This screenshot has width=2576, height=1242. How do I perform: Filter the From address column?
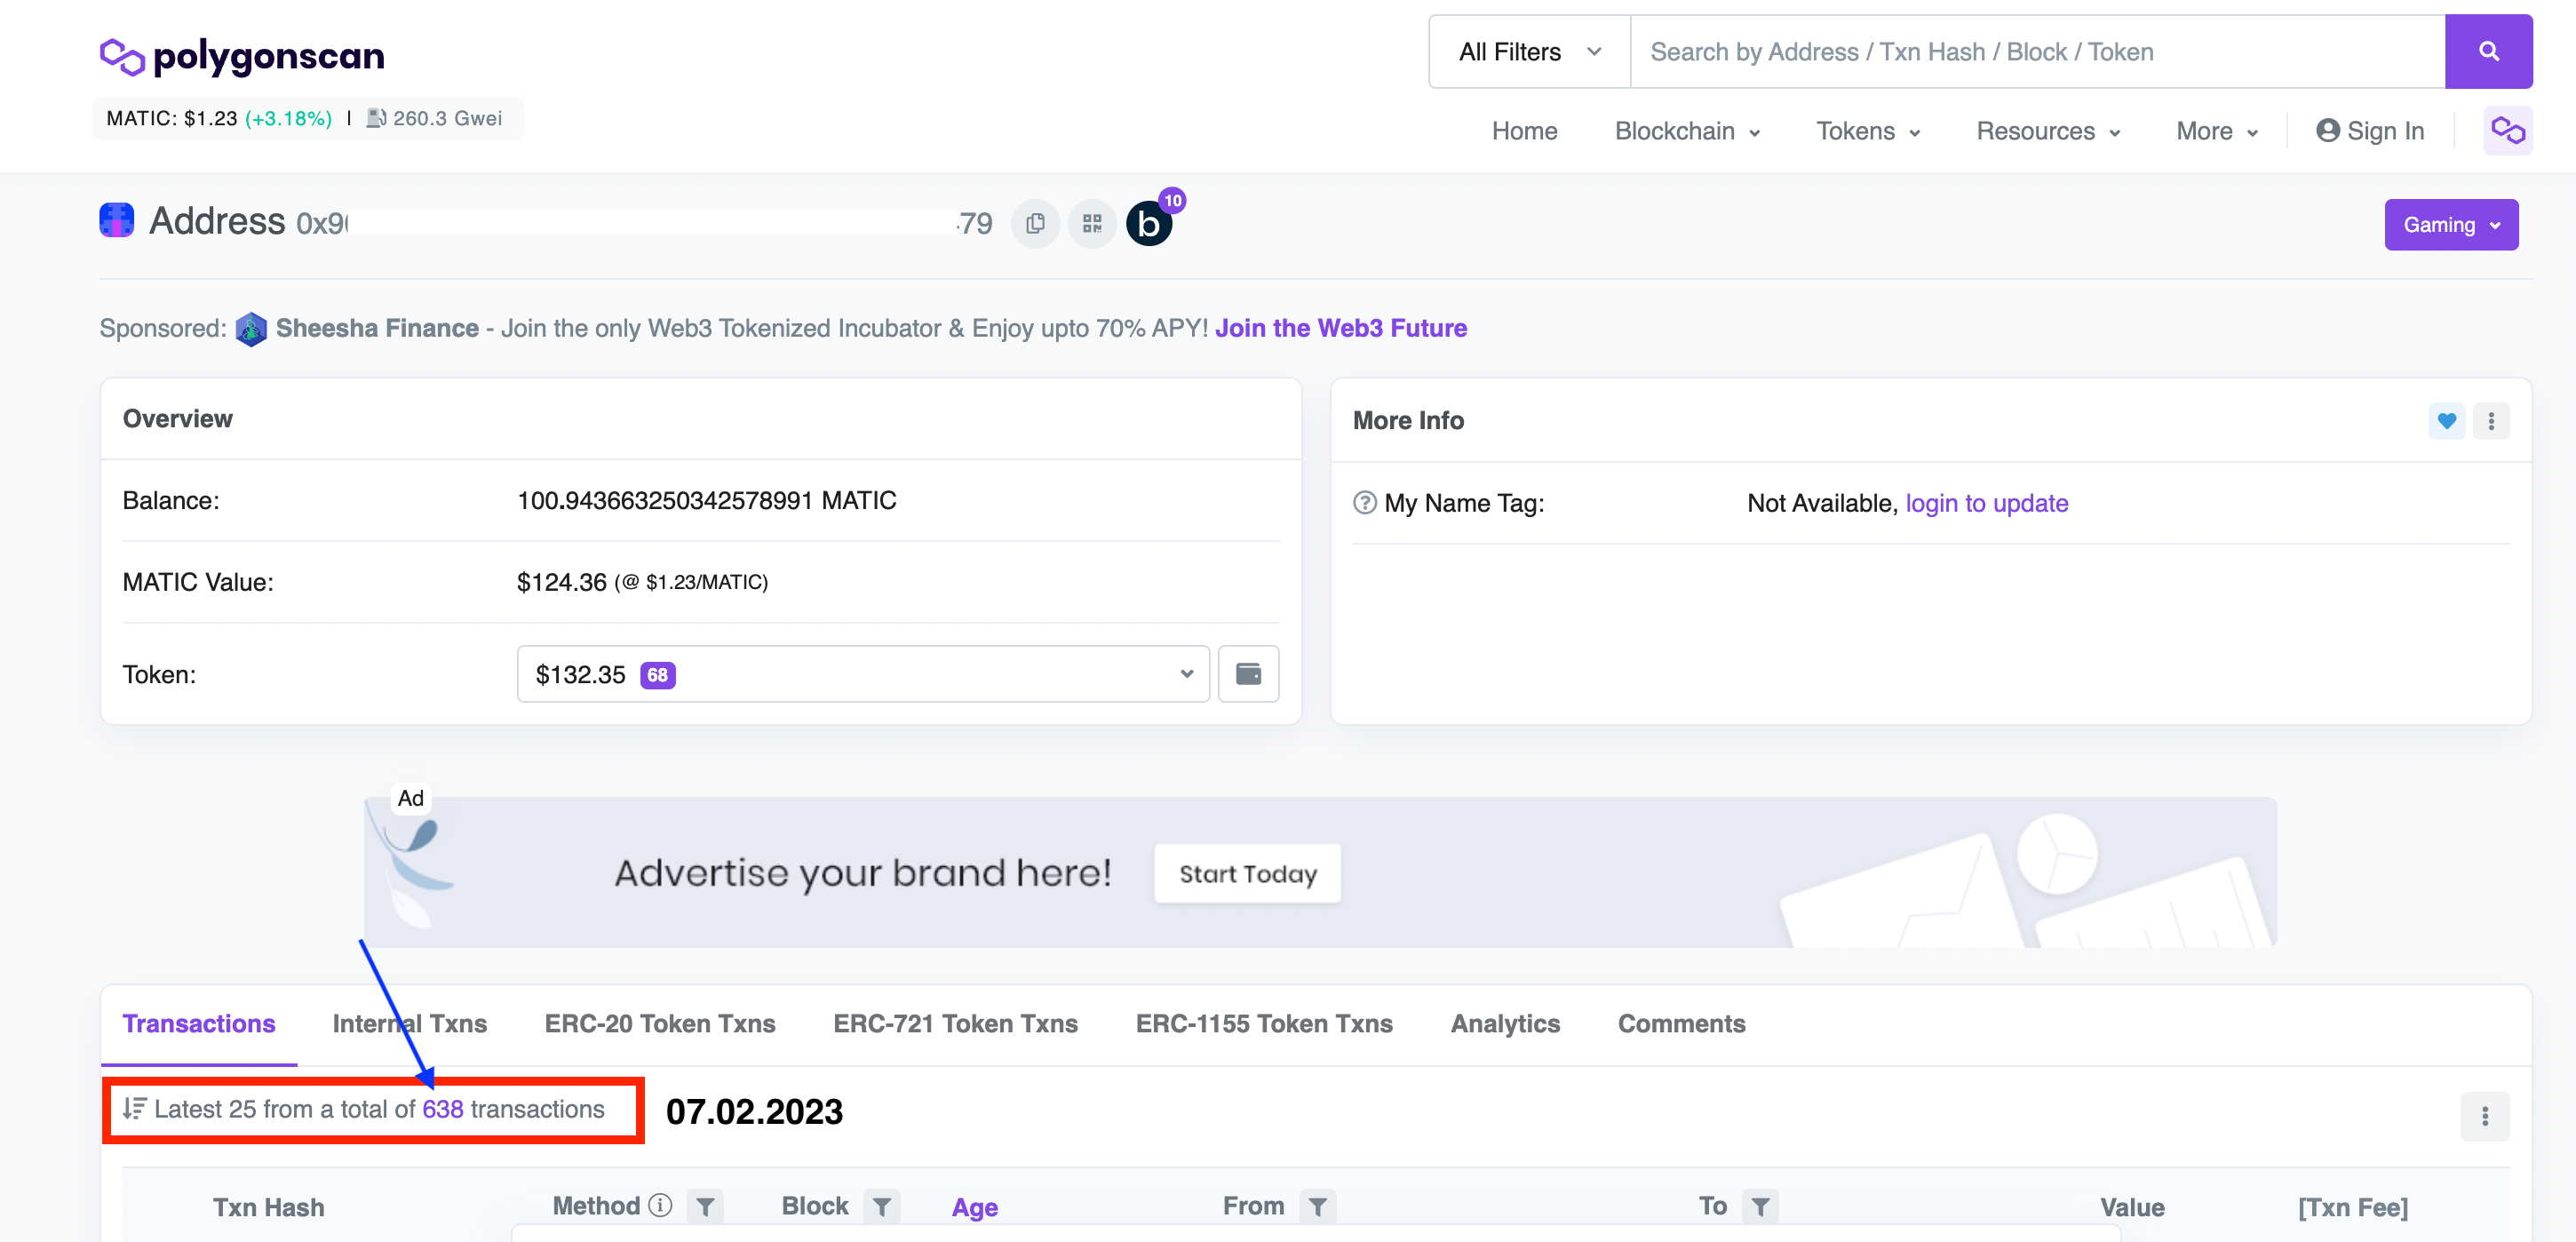pos(1317,1207)
